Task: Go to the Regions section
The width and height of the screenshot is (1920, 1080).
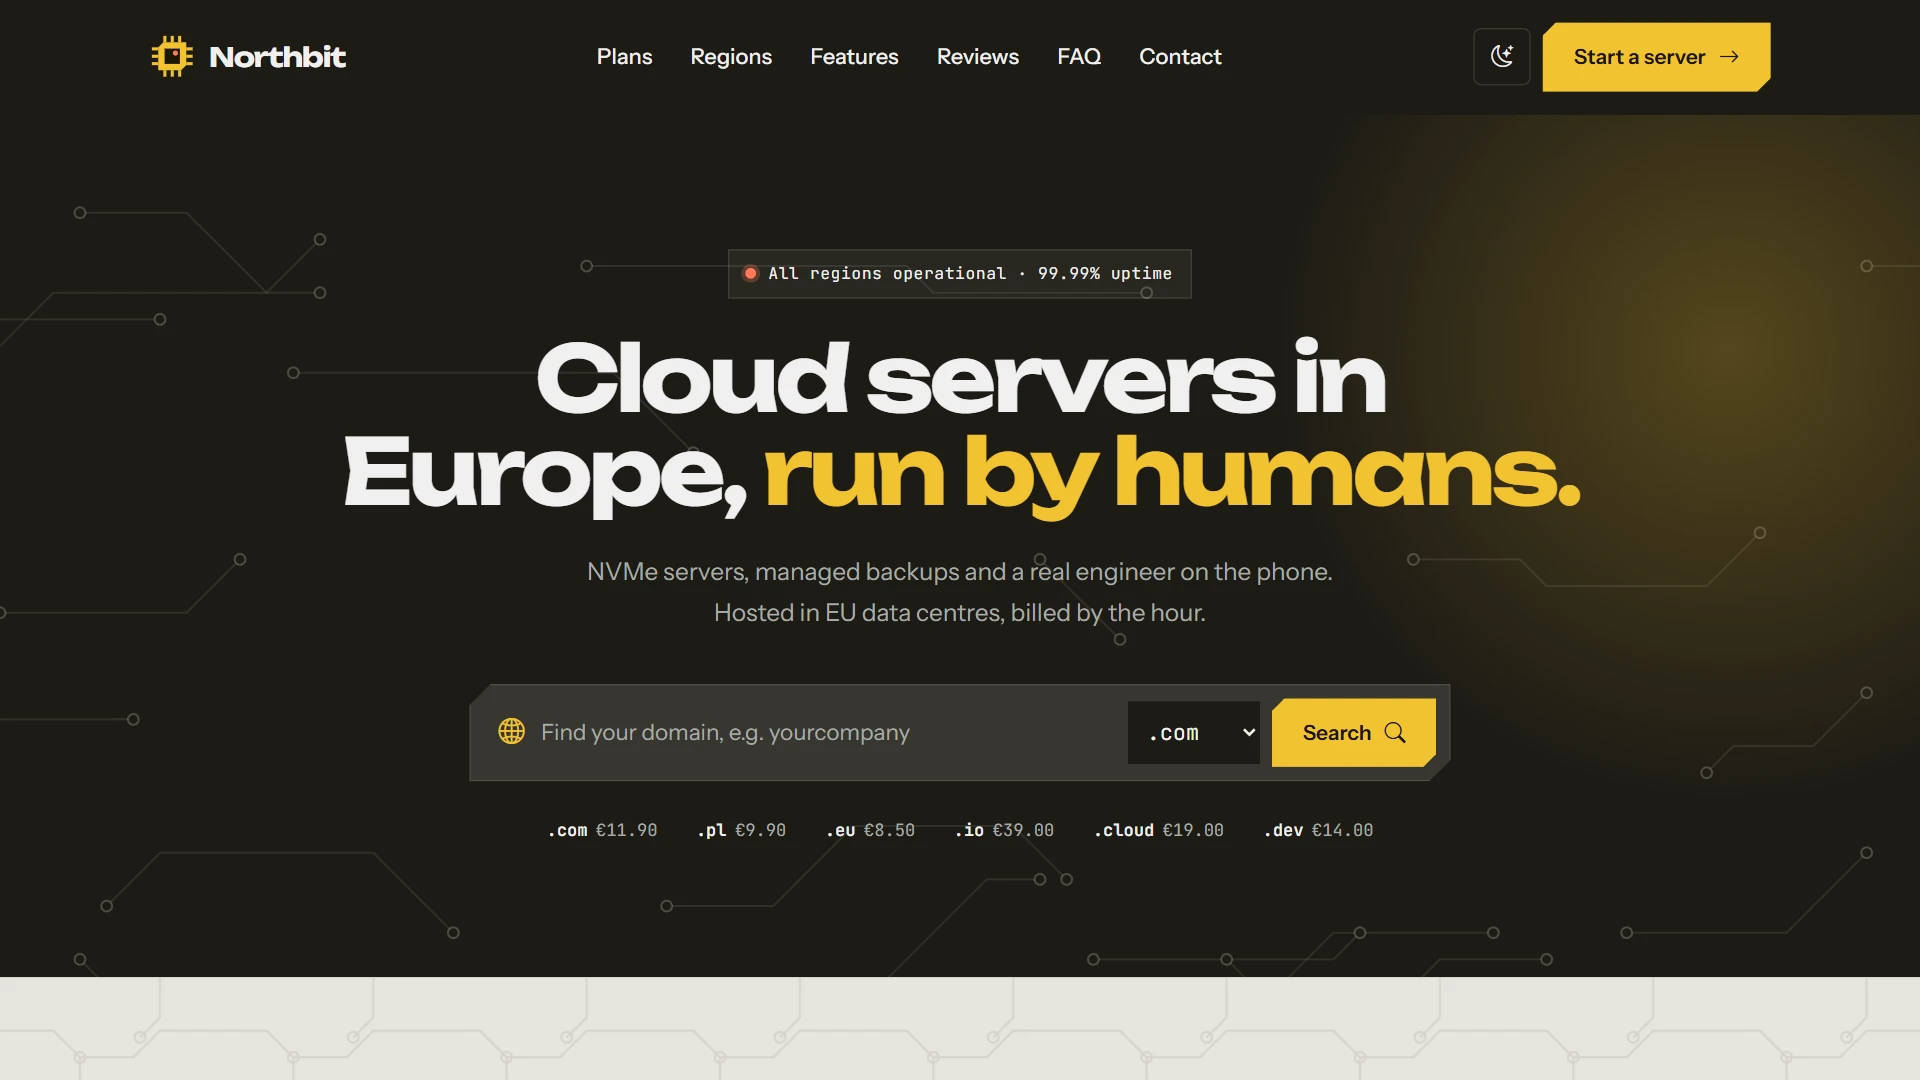Action: click(x=731, y=57)
